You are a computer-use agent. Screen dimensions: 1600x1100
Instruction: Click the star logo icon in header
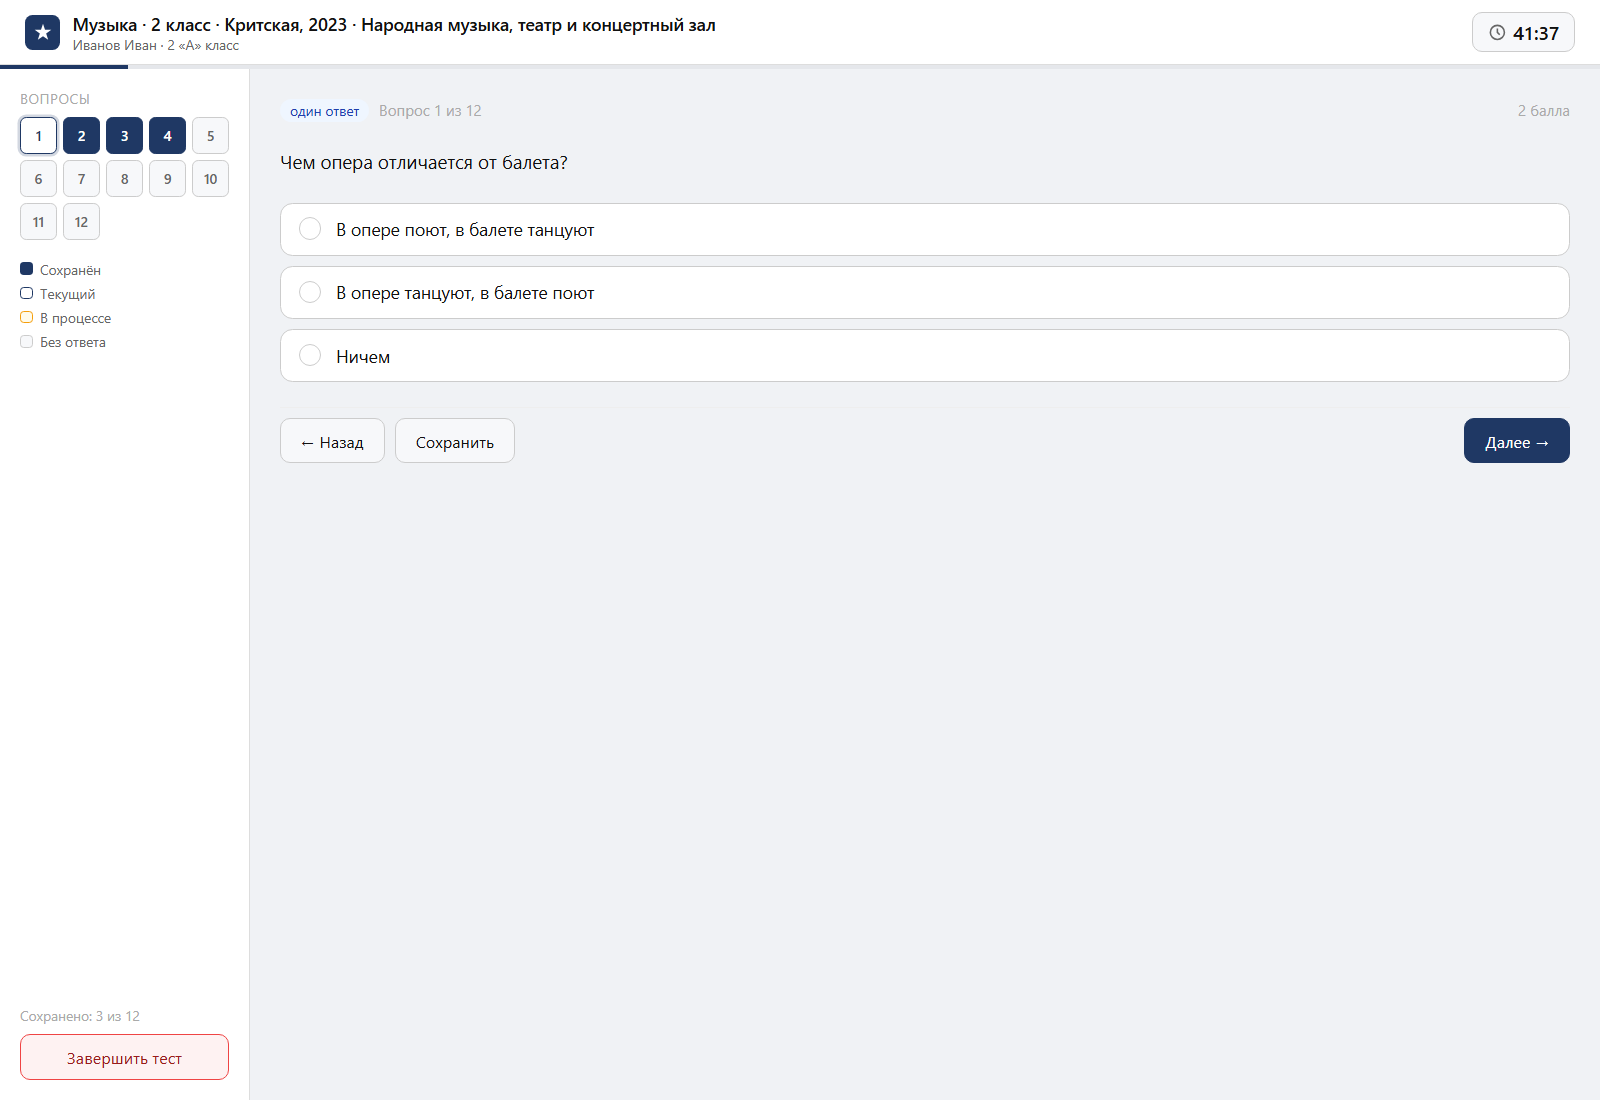coord(42,33)
